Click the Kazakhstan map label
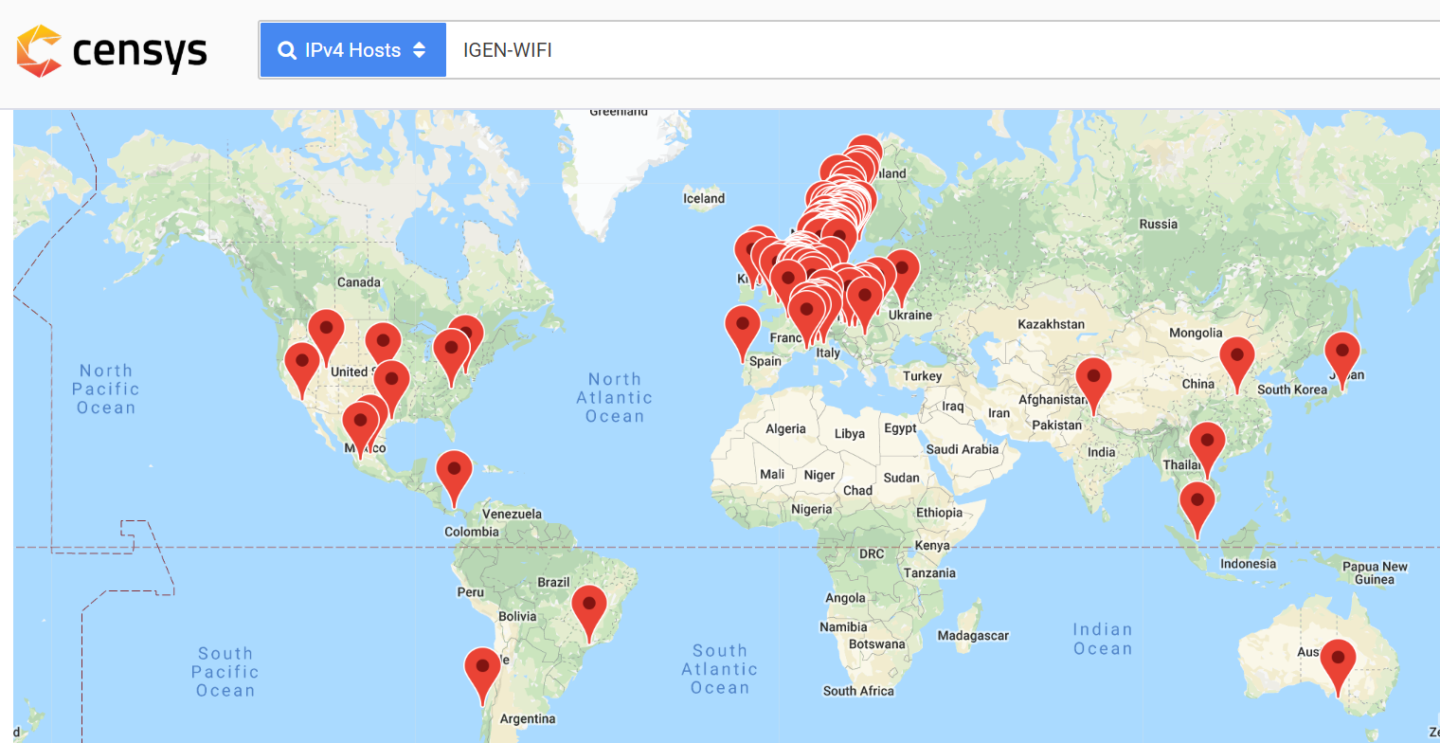The width and height of the screenshot is (1440, 743). click(1051, 324)
